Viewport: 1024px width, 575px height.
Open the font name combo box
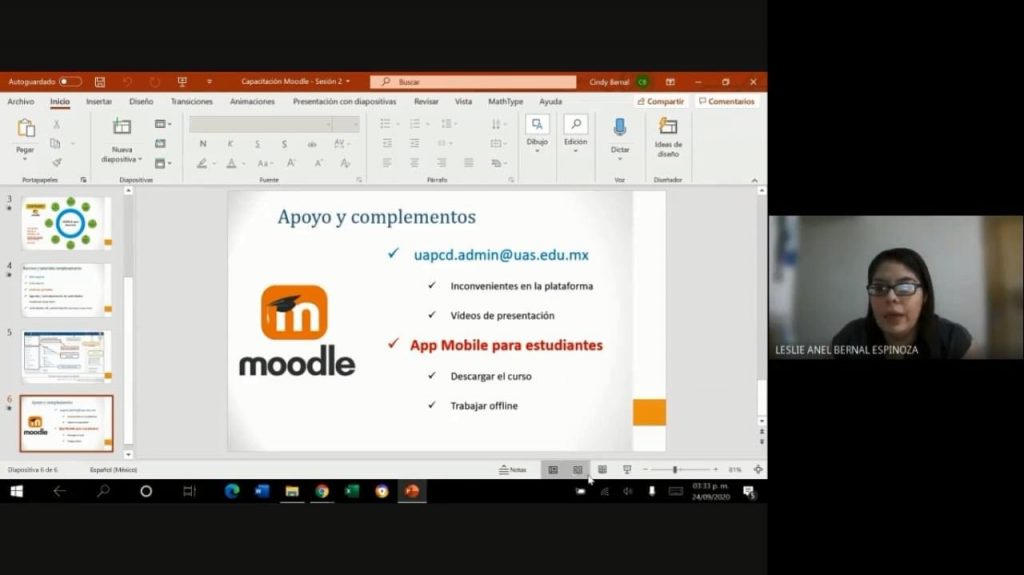261,124
